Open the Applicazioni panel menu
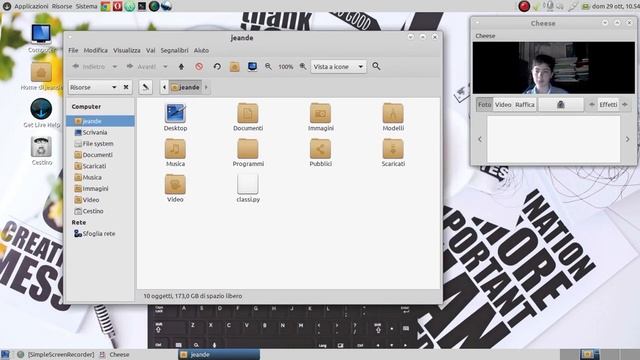This screenshot has height=360, width=640. click(x=31, y=7)
